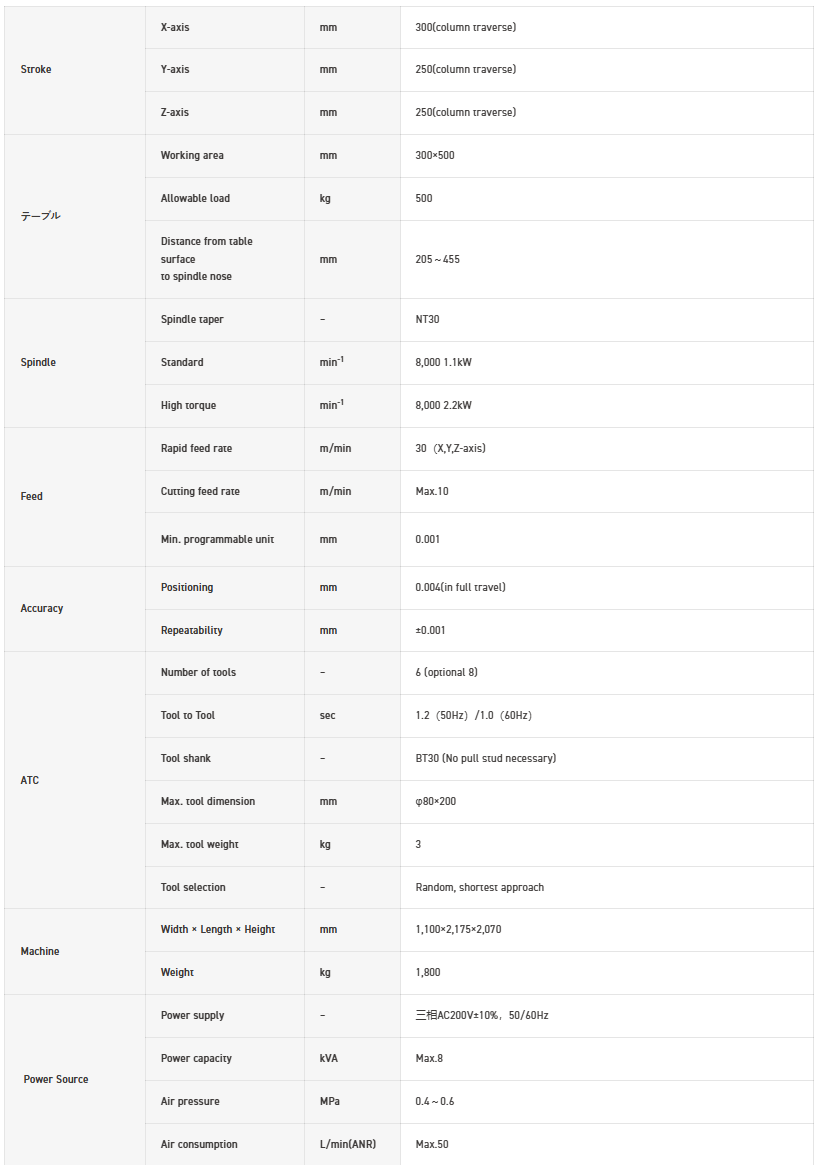Click the Rapid feed rate label
Image resolution: width=817 pixels, height=1165 pixels.
click(196, 448)
